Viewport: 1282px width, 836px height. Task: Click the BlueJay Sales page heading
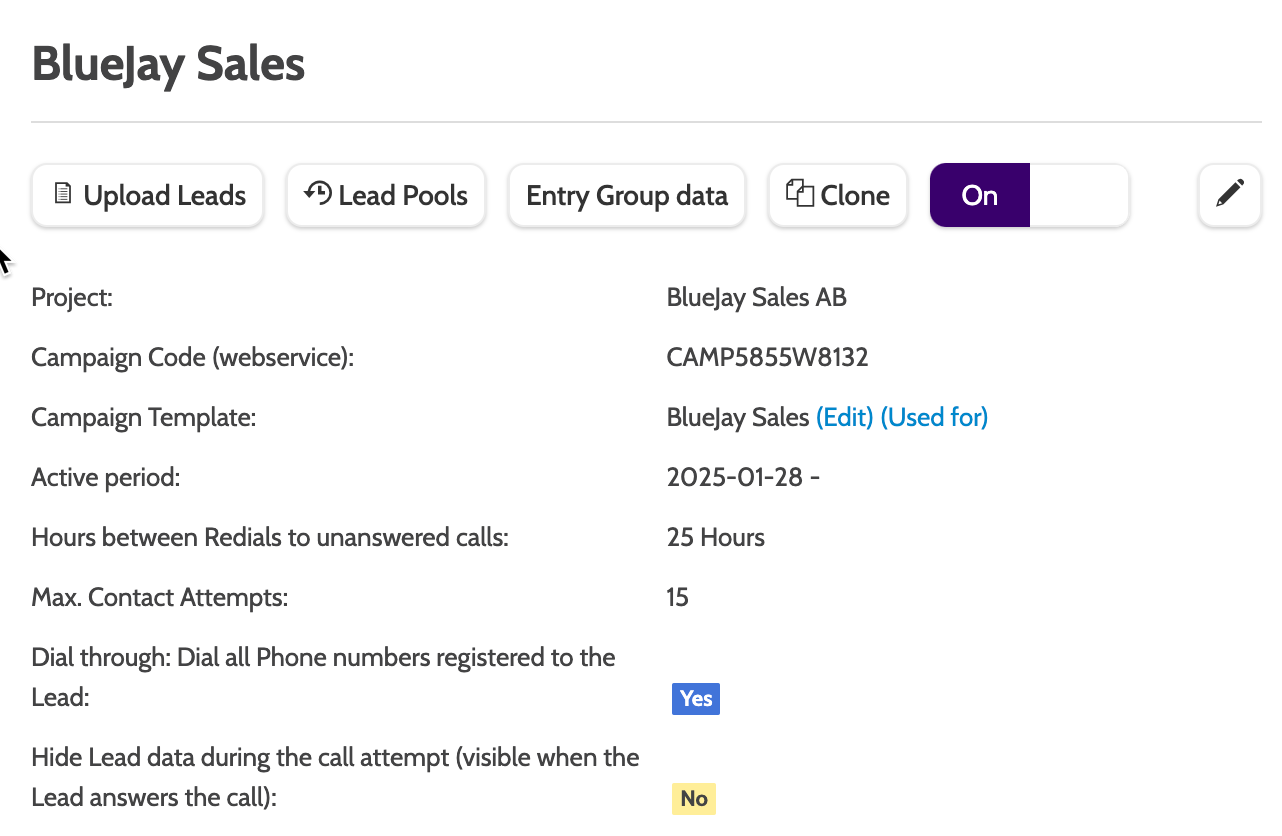coord(168,64)
